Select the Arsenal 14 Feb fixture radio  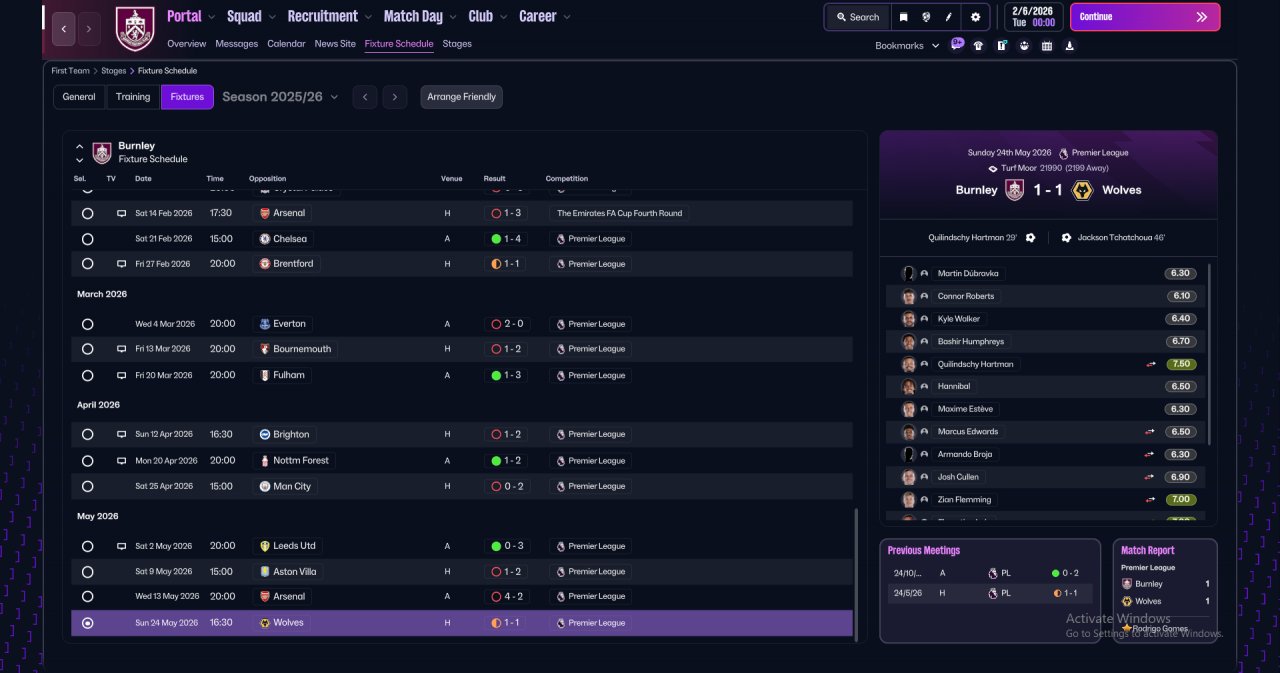(87, 213)
